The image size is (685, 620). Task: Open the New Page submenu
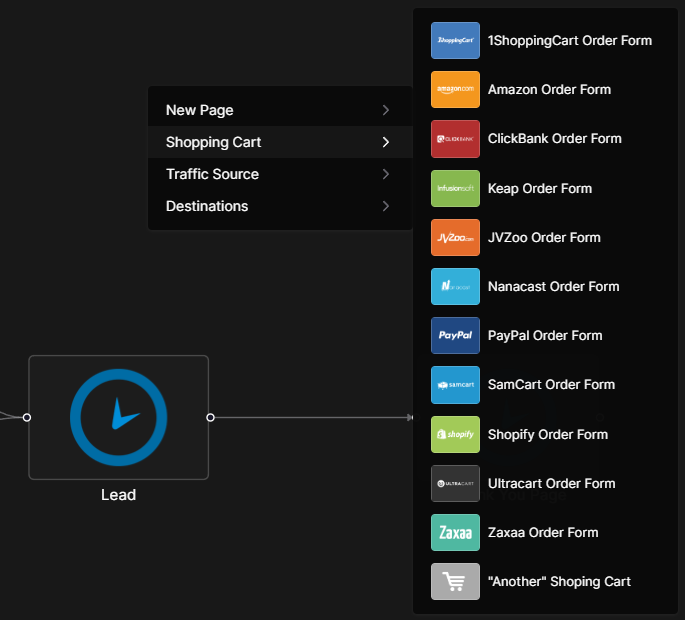pos(280,110)
